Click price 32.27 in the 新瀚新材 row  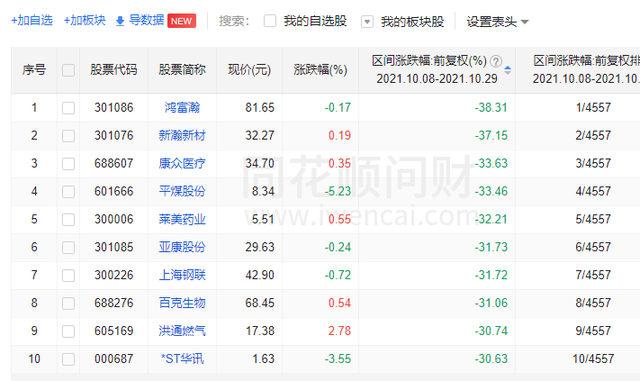(x=260, y=136)
